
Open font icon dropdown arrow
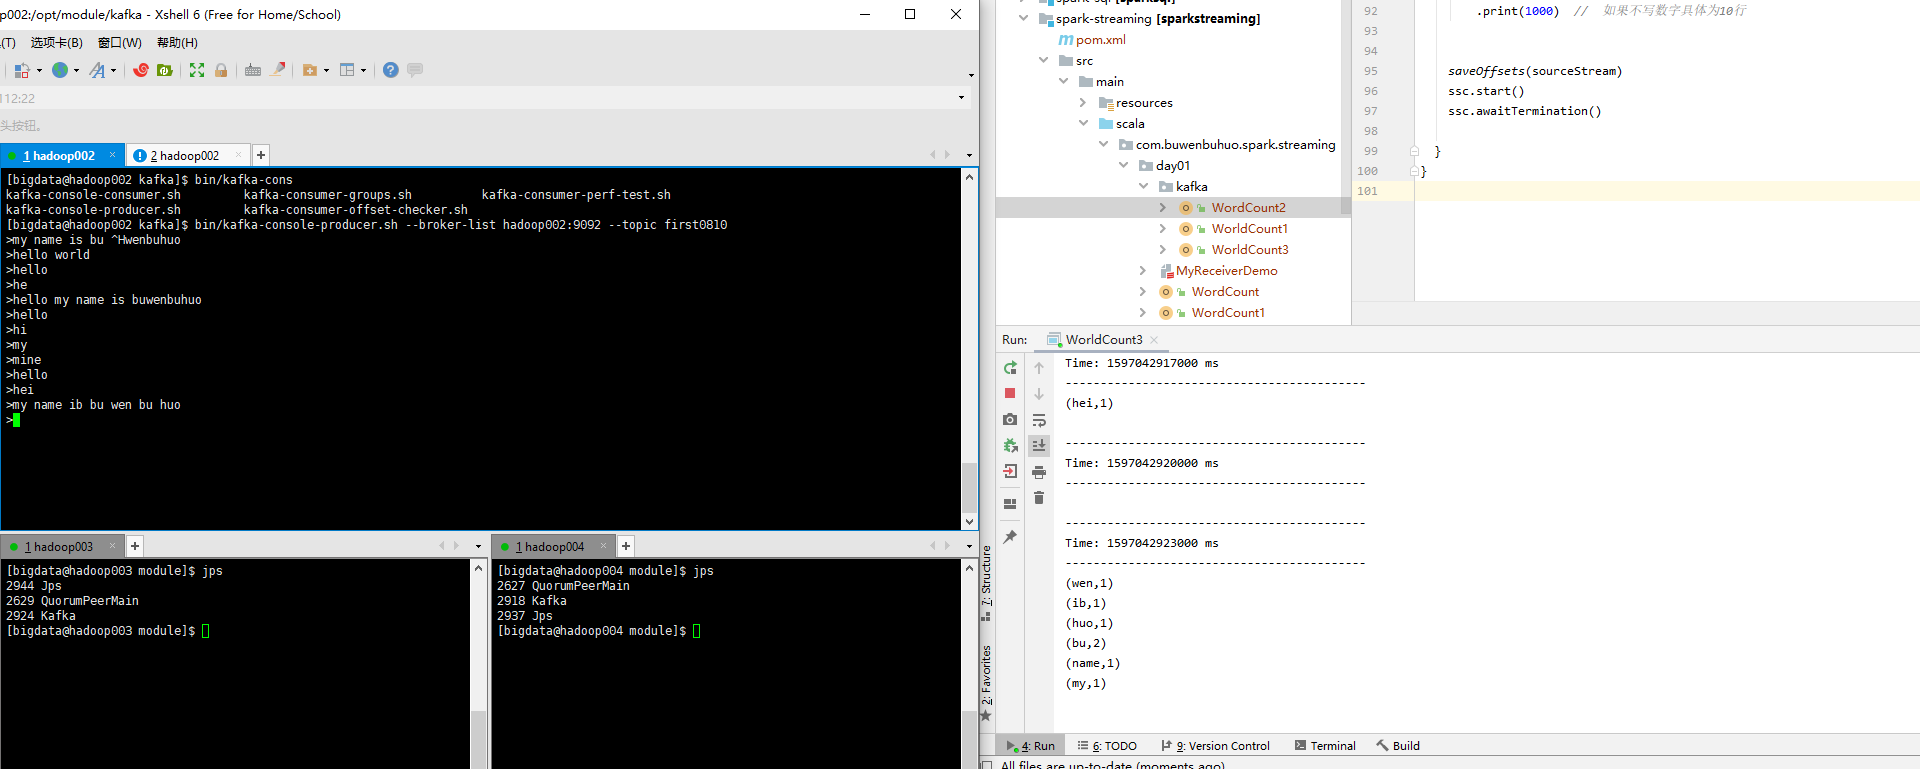pos(113,71)
